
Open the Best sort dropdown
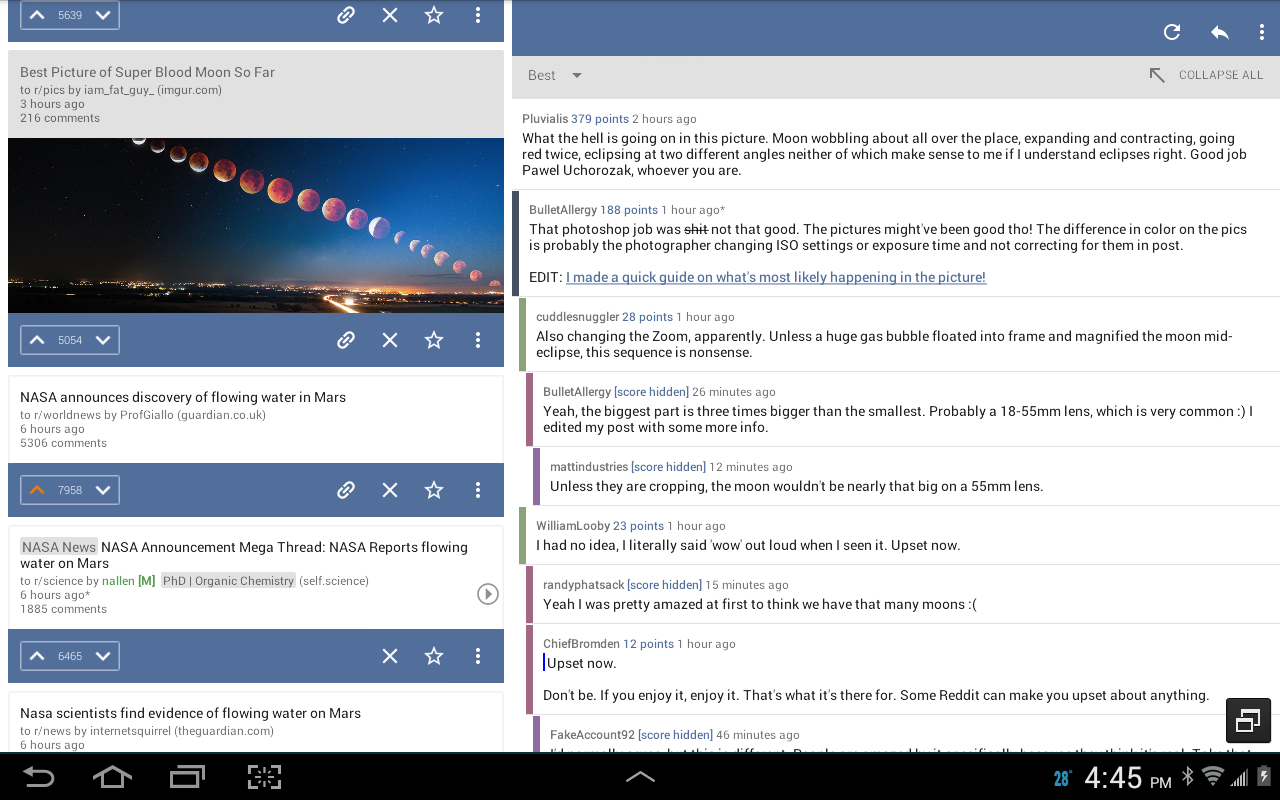[x=555, y=75]
